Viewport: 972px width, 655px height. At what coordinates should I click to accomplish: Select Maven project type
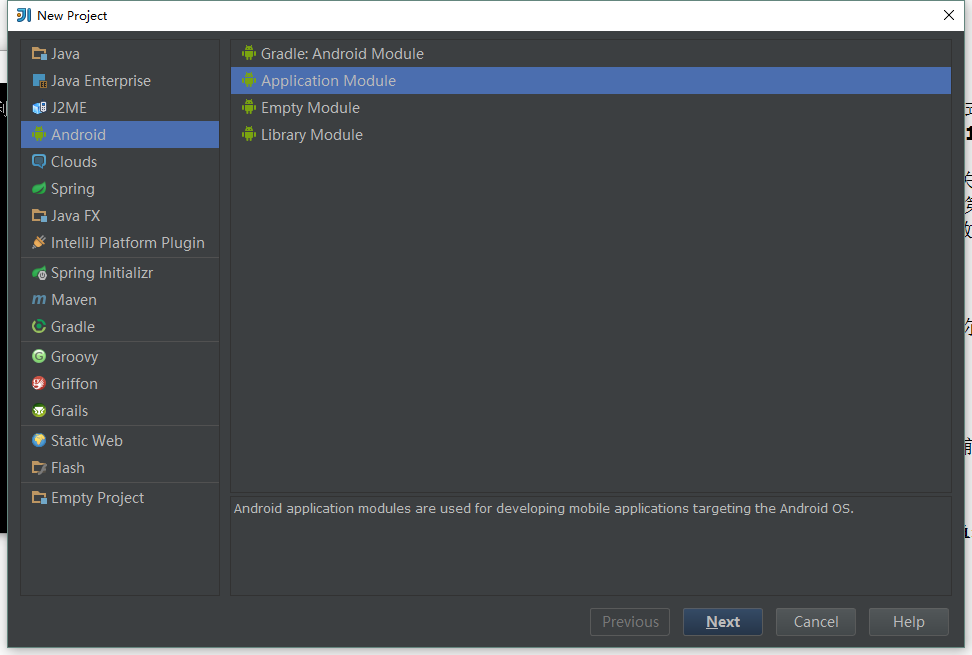click(120, 300)
